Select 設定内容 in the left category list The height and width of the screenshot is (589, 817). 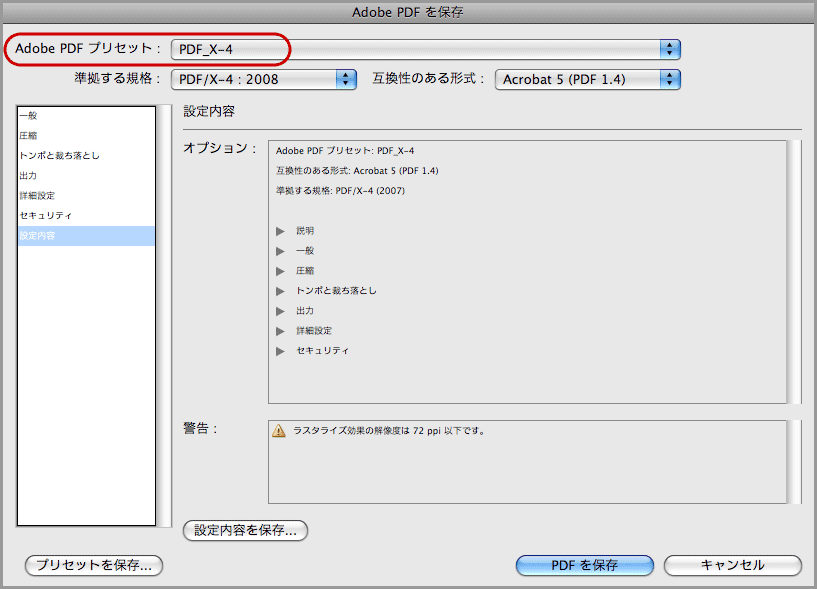click(x=86, y=236)
